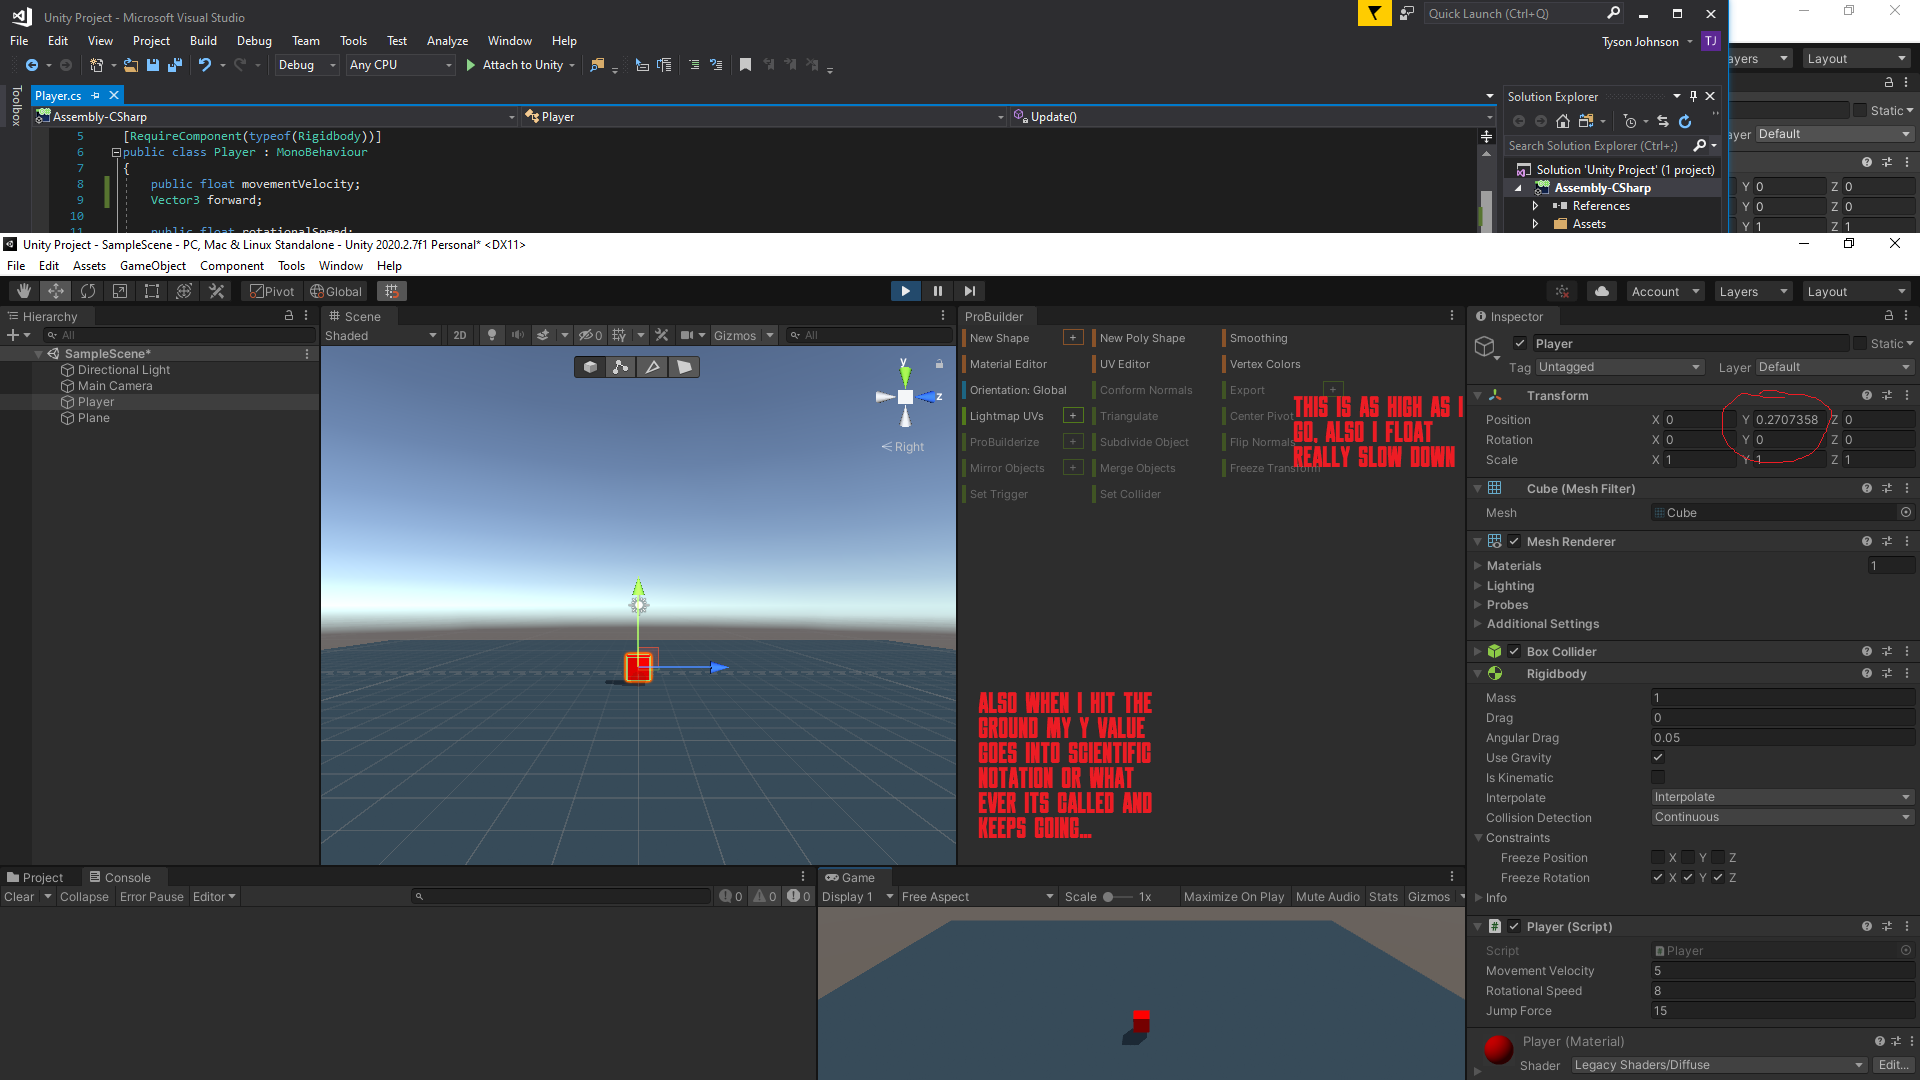Toggle scene lighting bulb icon
The height and width of the screenshot is (1080, 1920).
point(491,335)
